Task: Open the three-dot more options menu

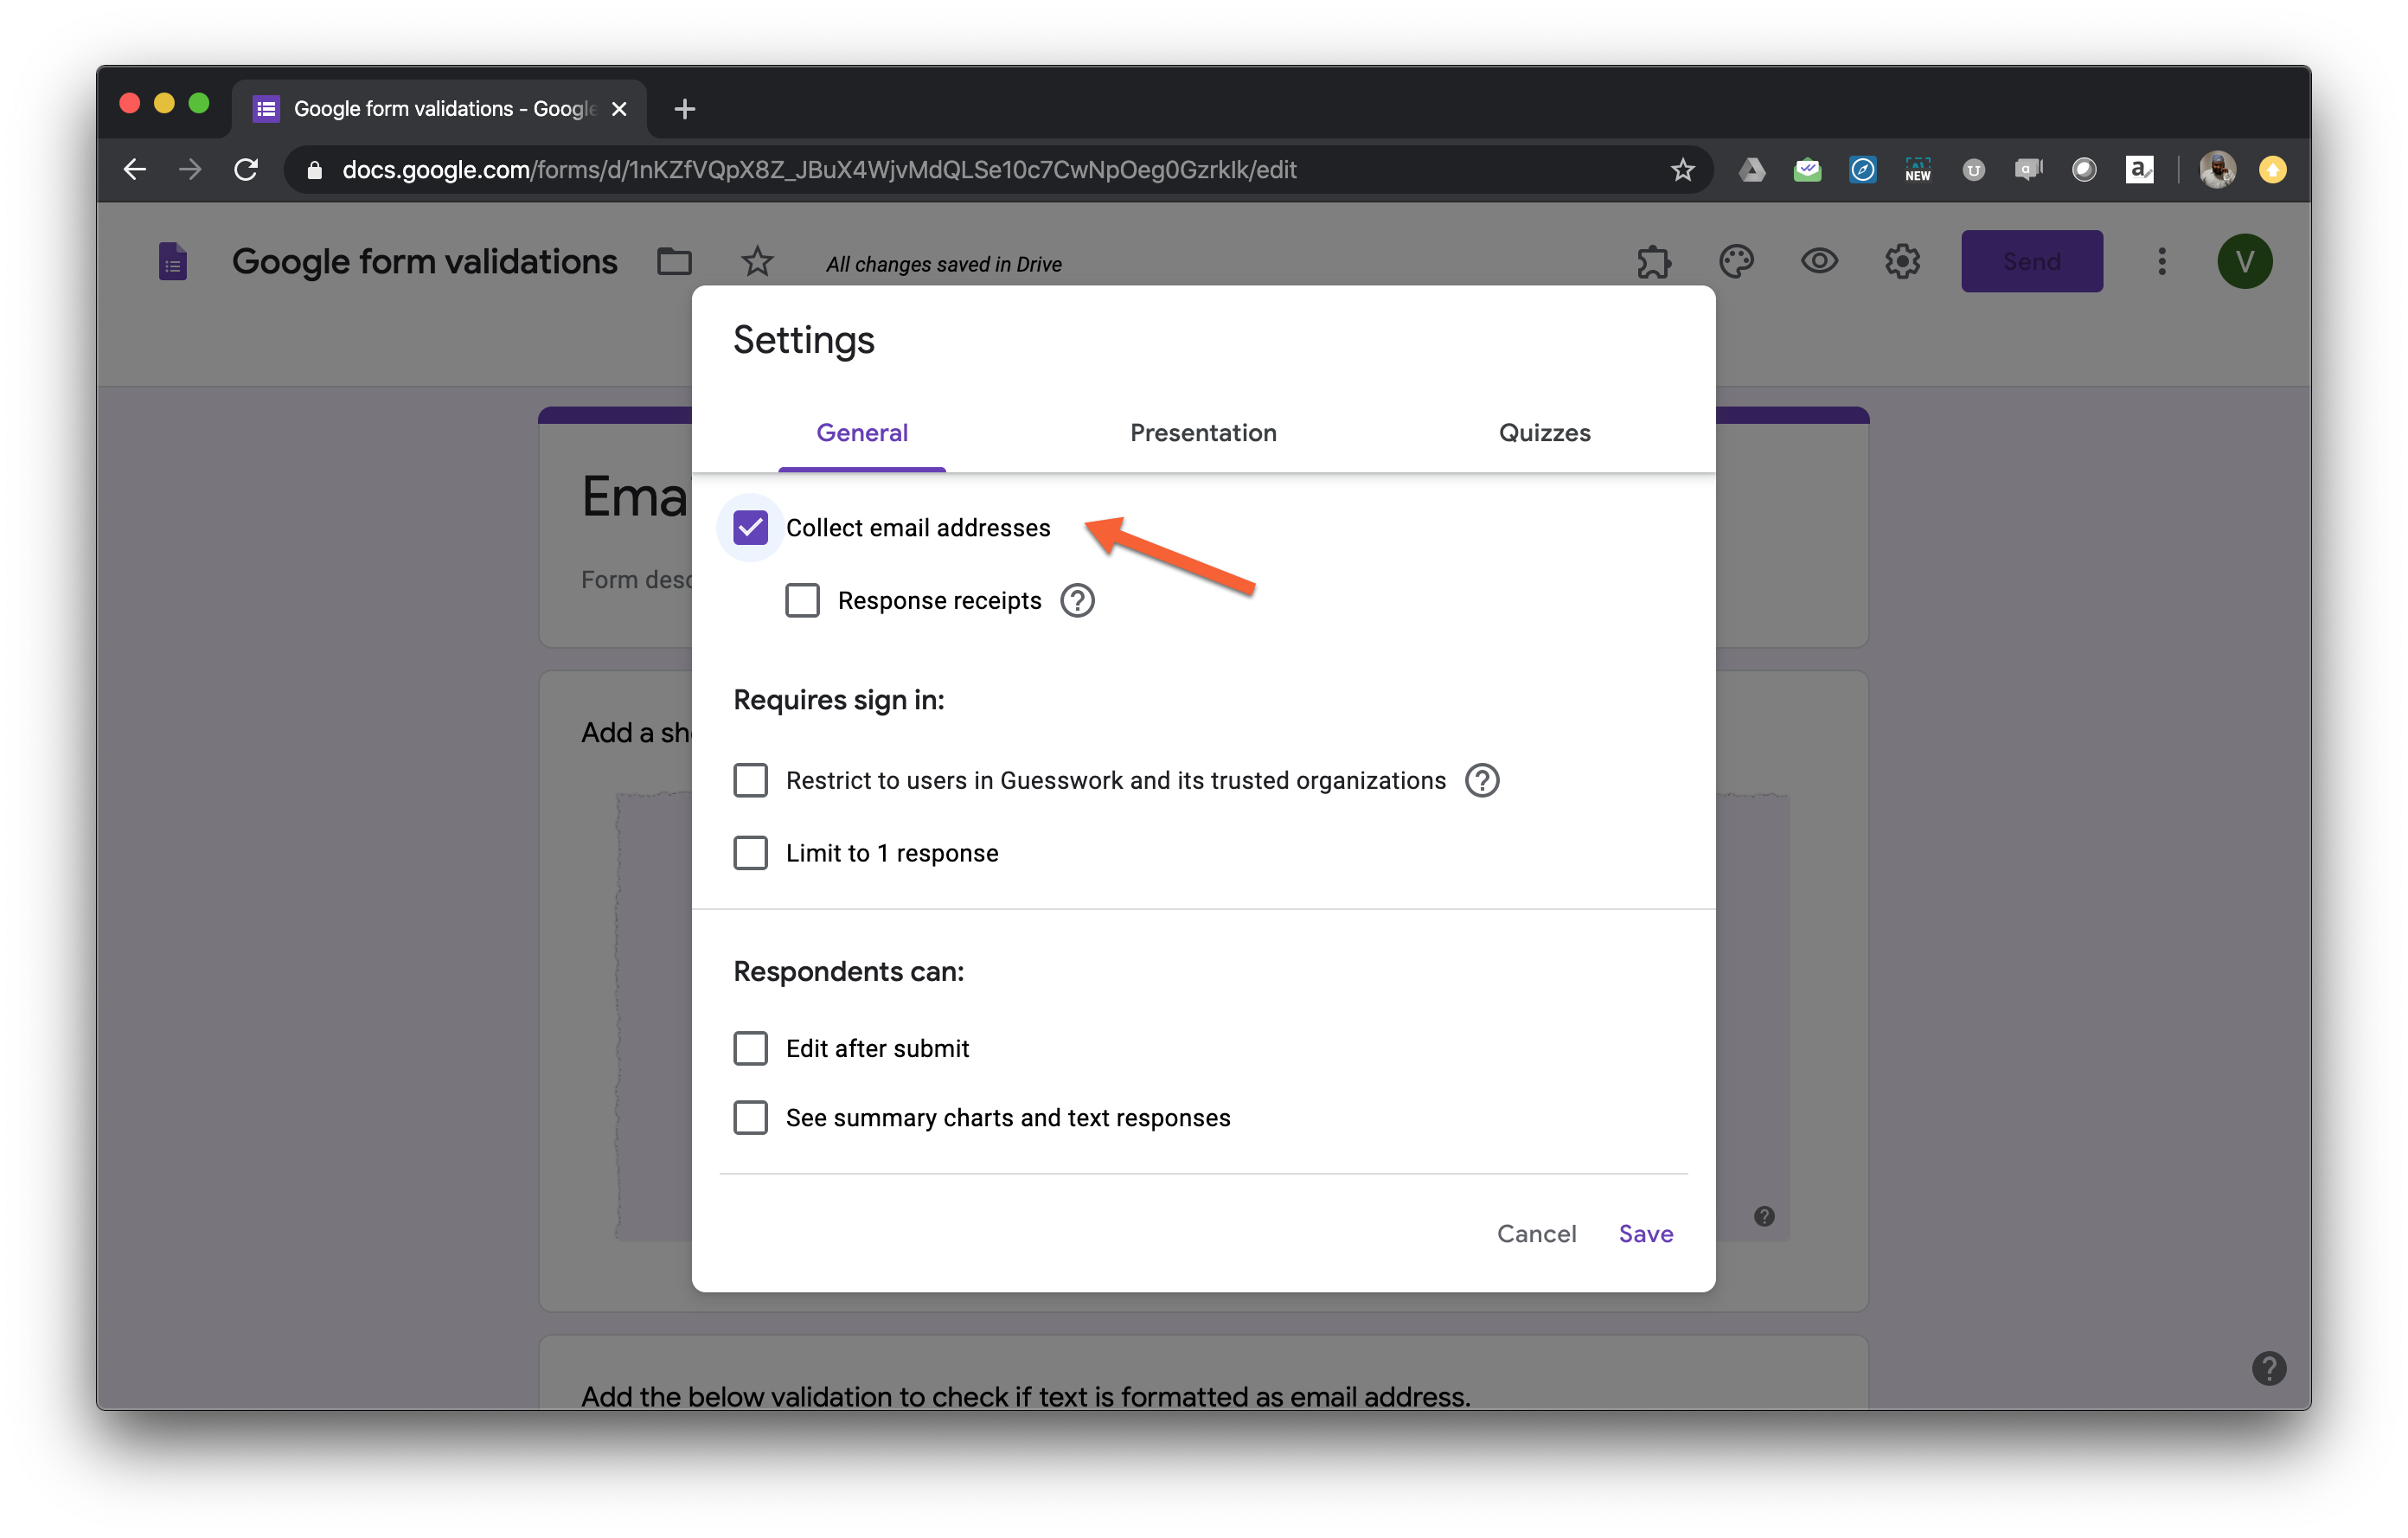Action: 2161,262
